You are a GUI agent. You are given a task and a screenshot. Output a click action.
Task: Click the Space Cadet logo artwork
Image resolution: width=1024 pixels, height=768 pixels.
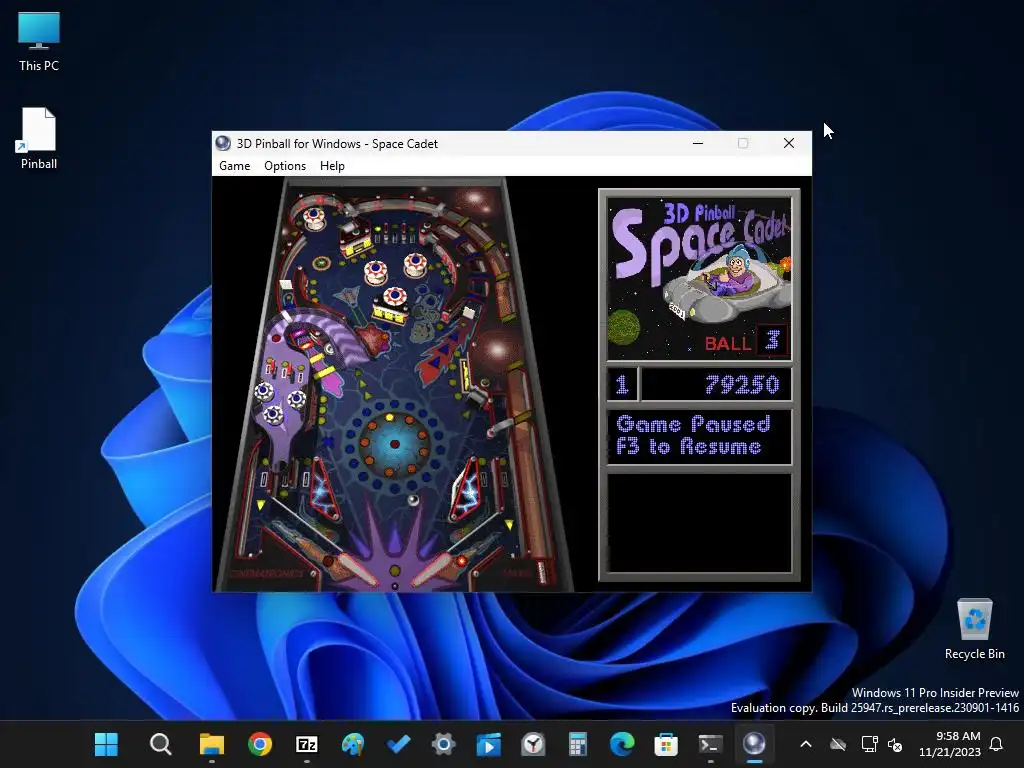click(x=699, y=279)
